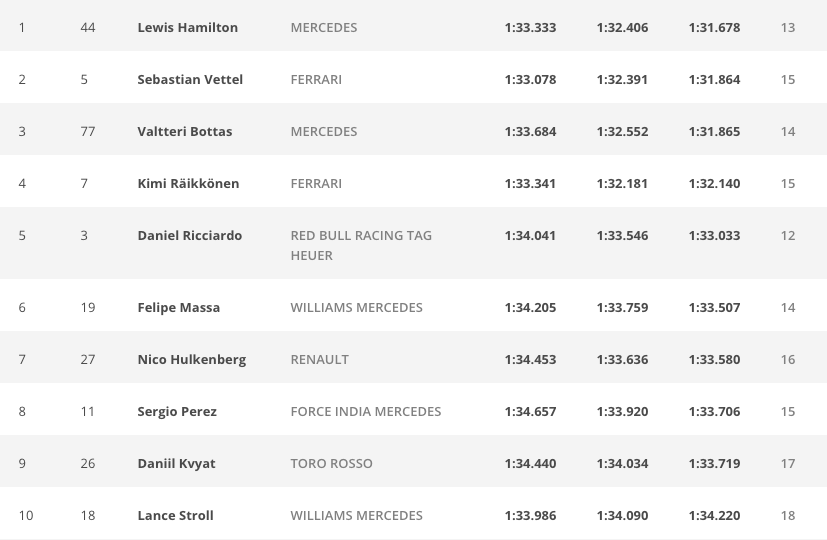Select Räikkönen's 1:32.181 time

[x=622, y=184]
